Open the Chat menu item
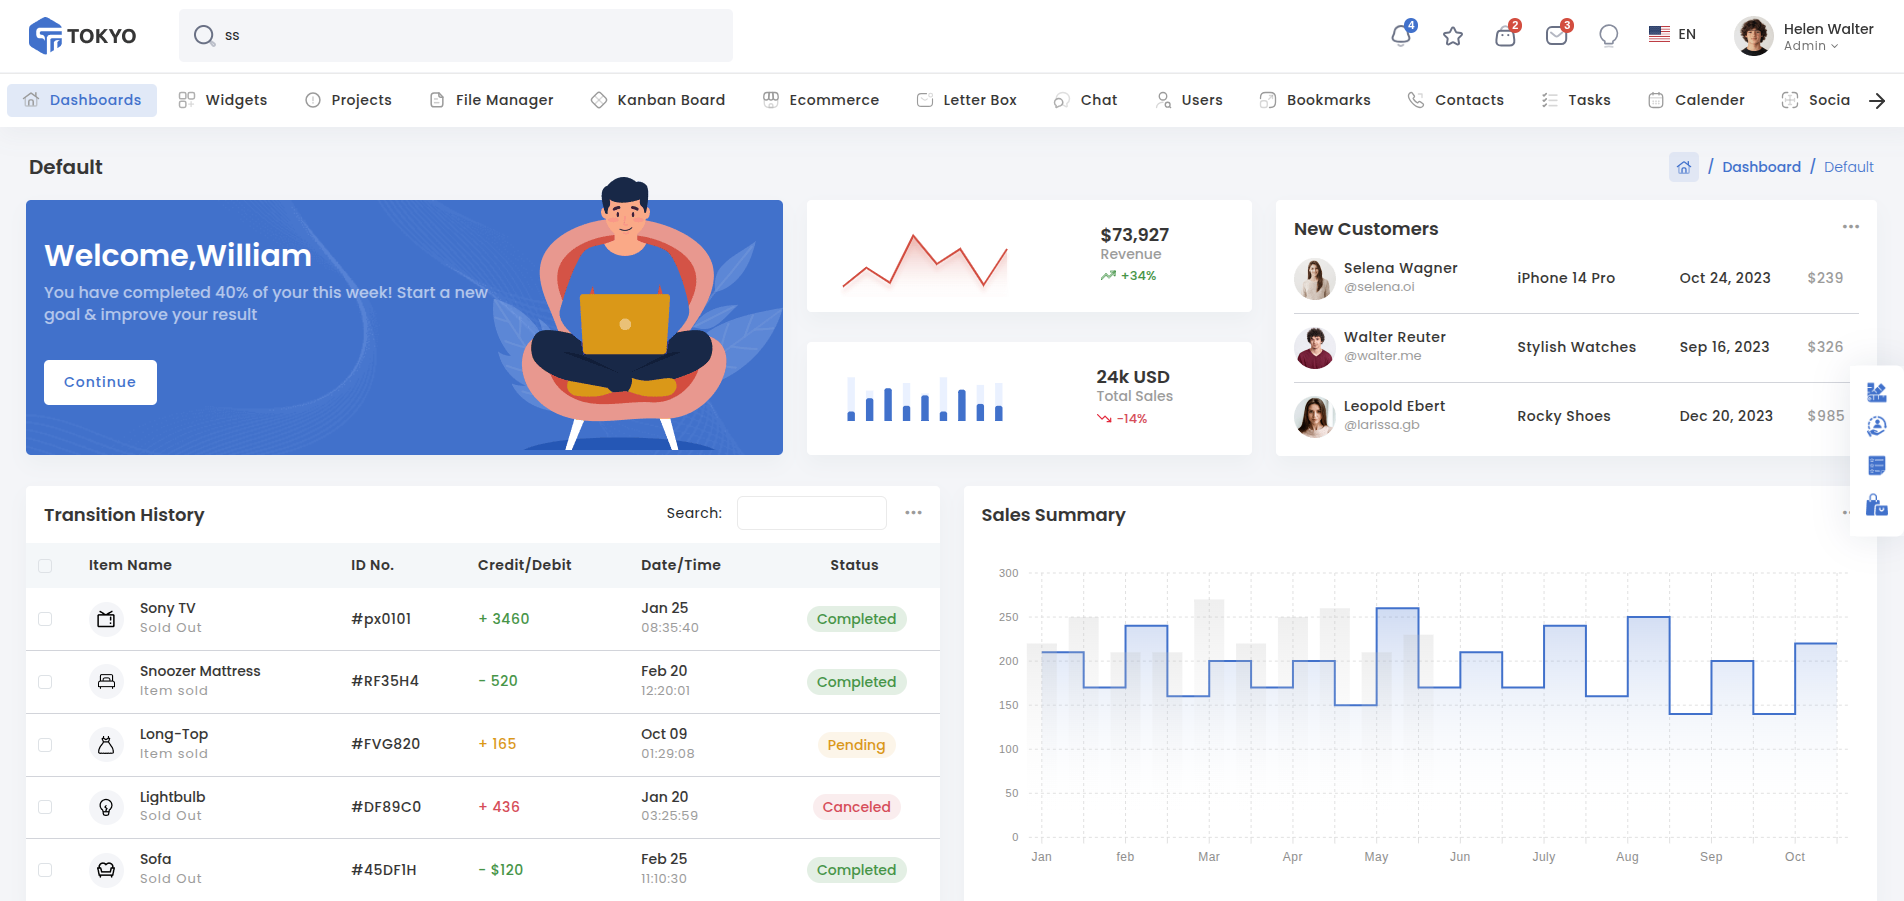 [x=1085, y=100]
